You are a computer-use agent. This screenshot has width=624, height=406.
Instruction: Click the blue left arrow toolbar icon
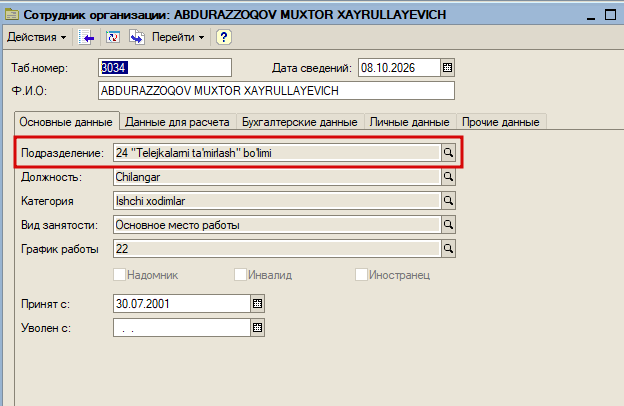[x=86, y=37]
